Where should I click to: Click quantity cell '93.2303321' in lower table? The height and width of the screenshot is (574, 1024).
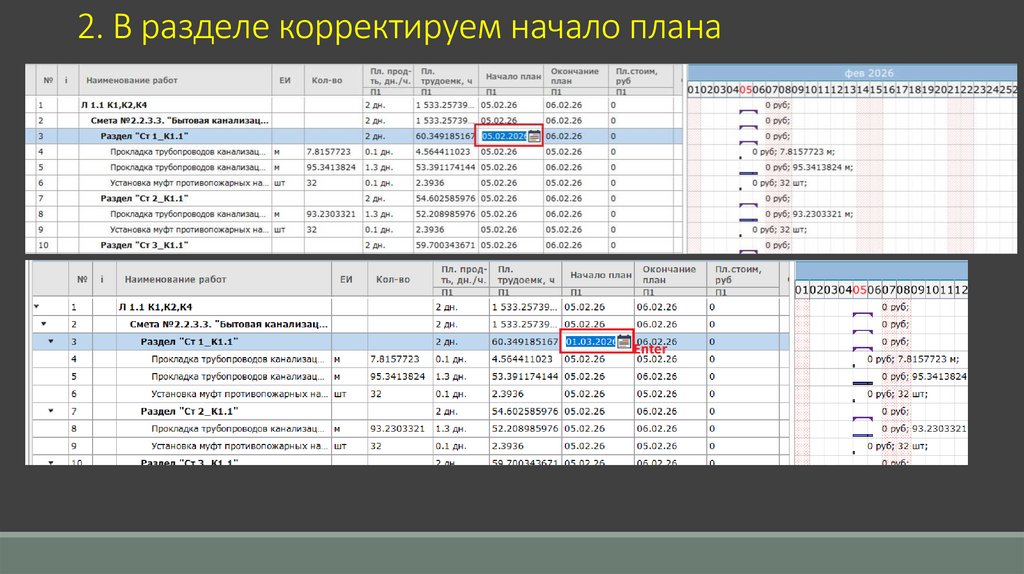point(398,429)
